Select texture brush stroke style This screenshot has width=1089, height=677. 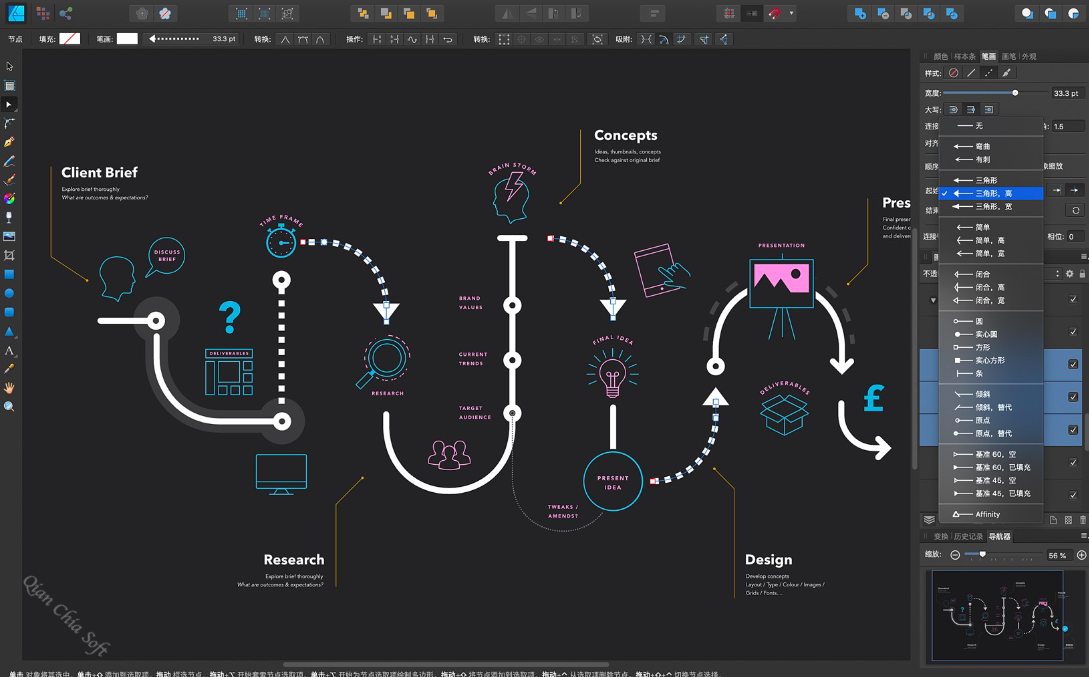1006,73
